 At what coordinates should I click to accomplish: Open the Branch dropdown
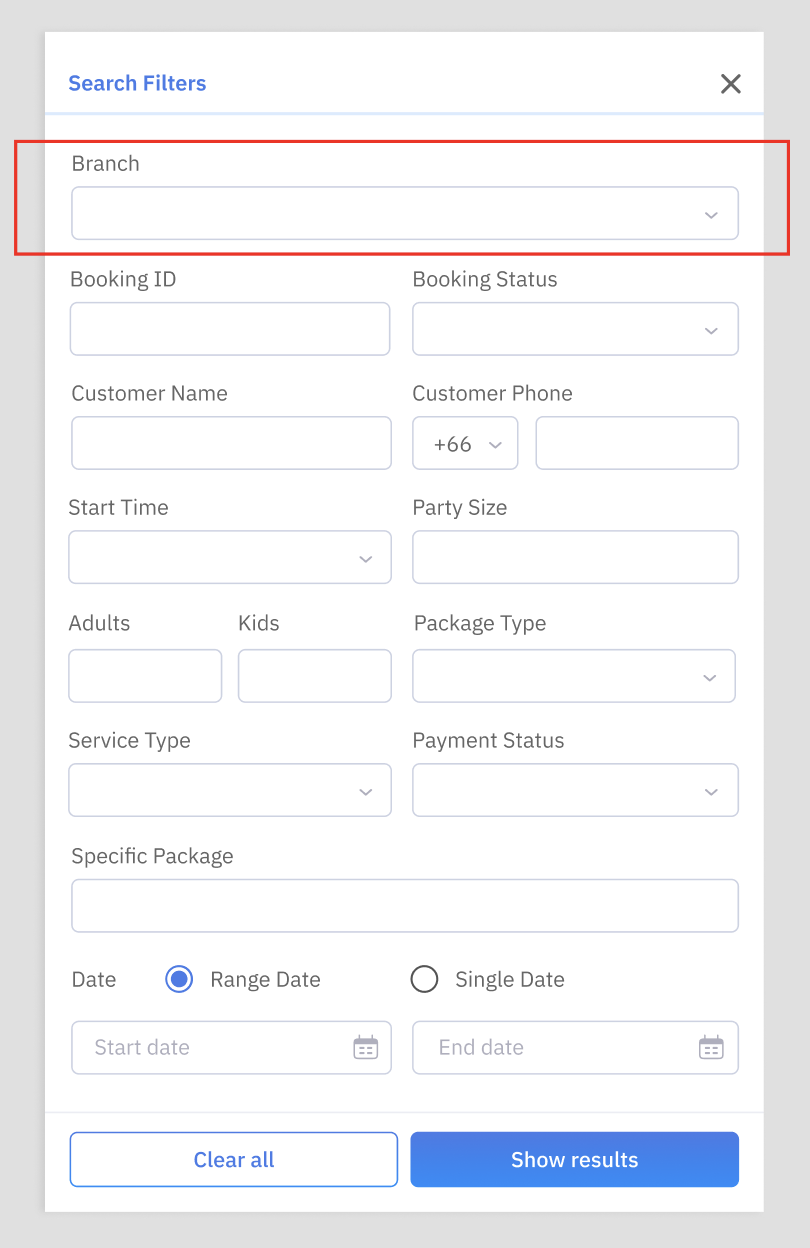[405, 213]
